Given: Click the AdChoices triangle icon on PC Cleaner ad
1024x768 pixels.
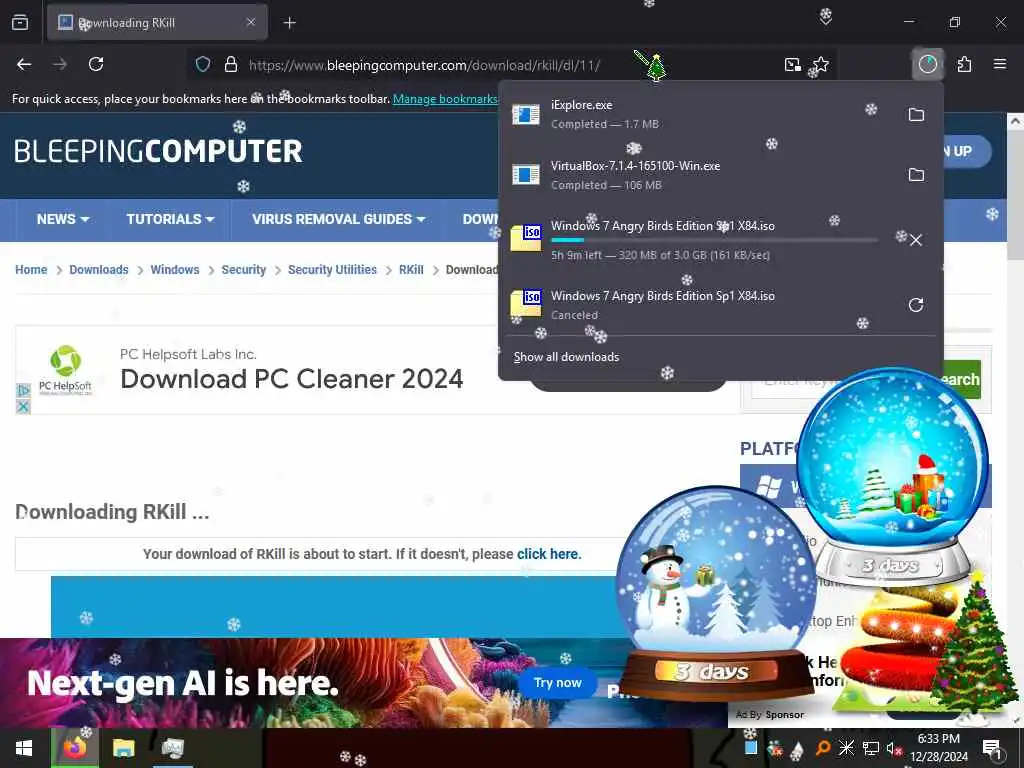Looking at the screenshot, I should [x=23, y=391].
